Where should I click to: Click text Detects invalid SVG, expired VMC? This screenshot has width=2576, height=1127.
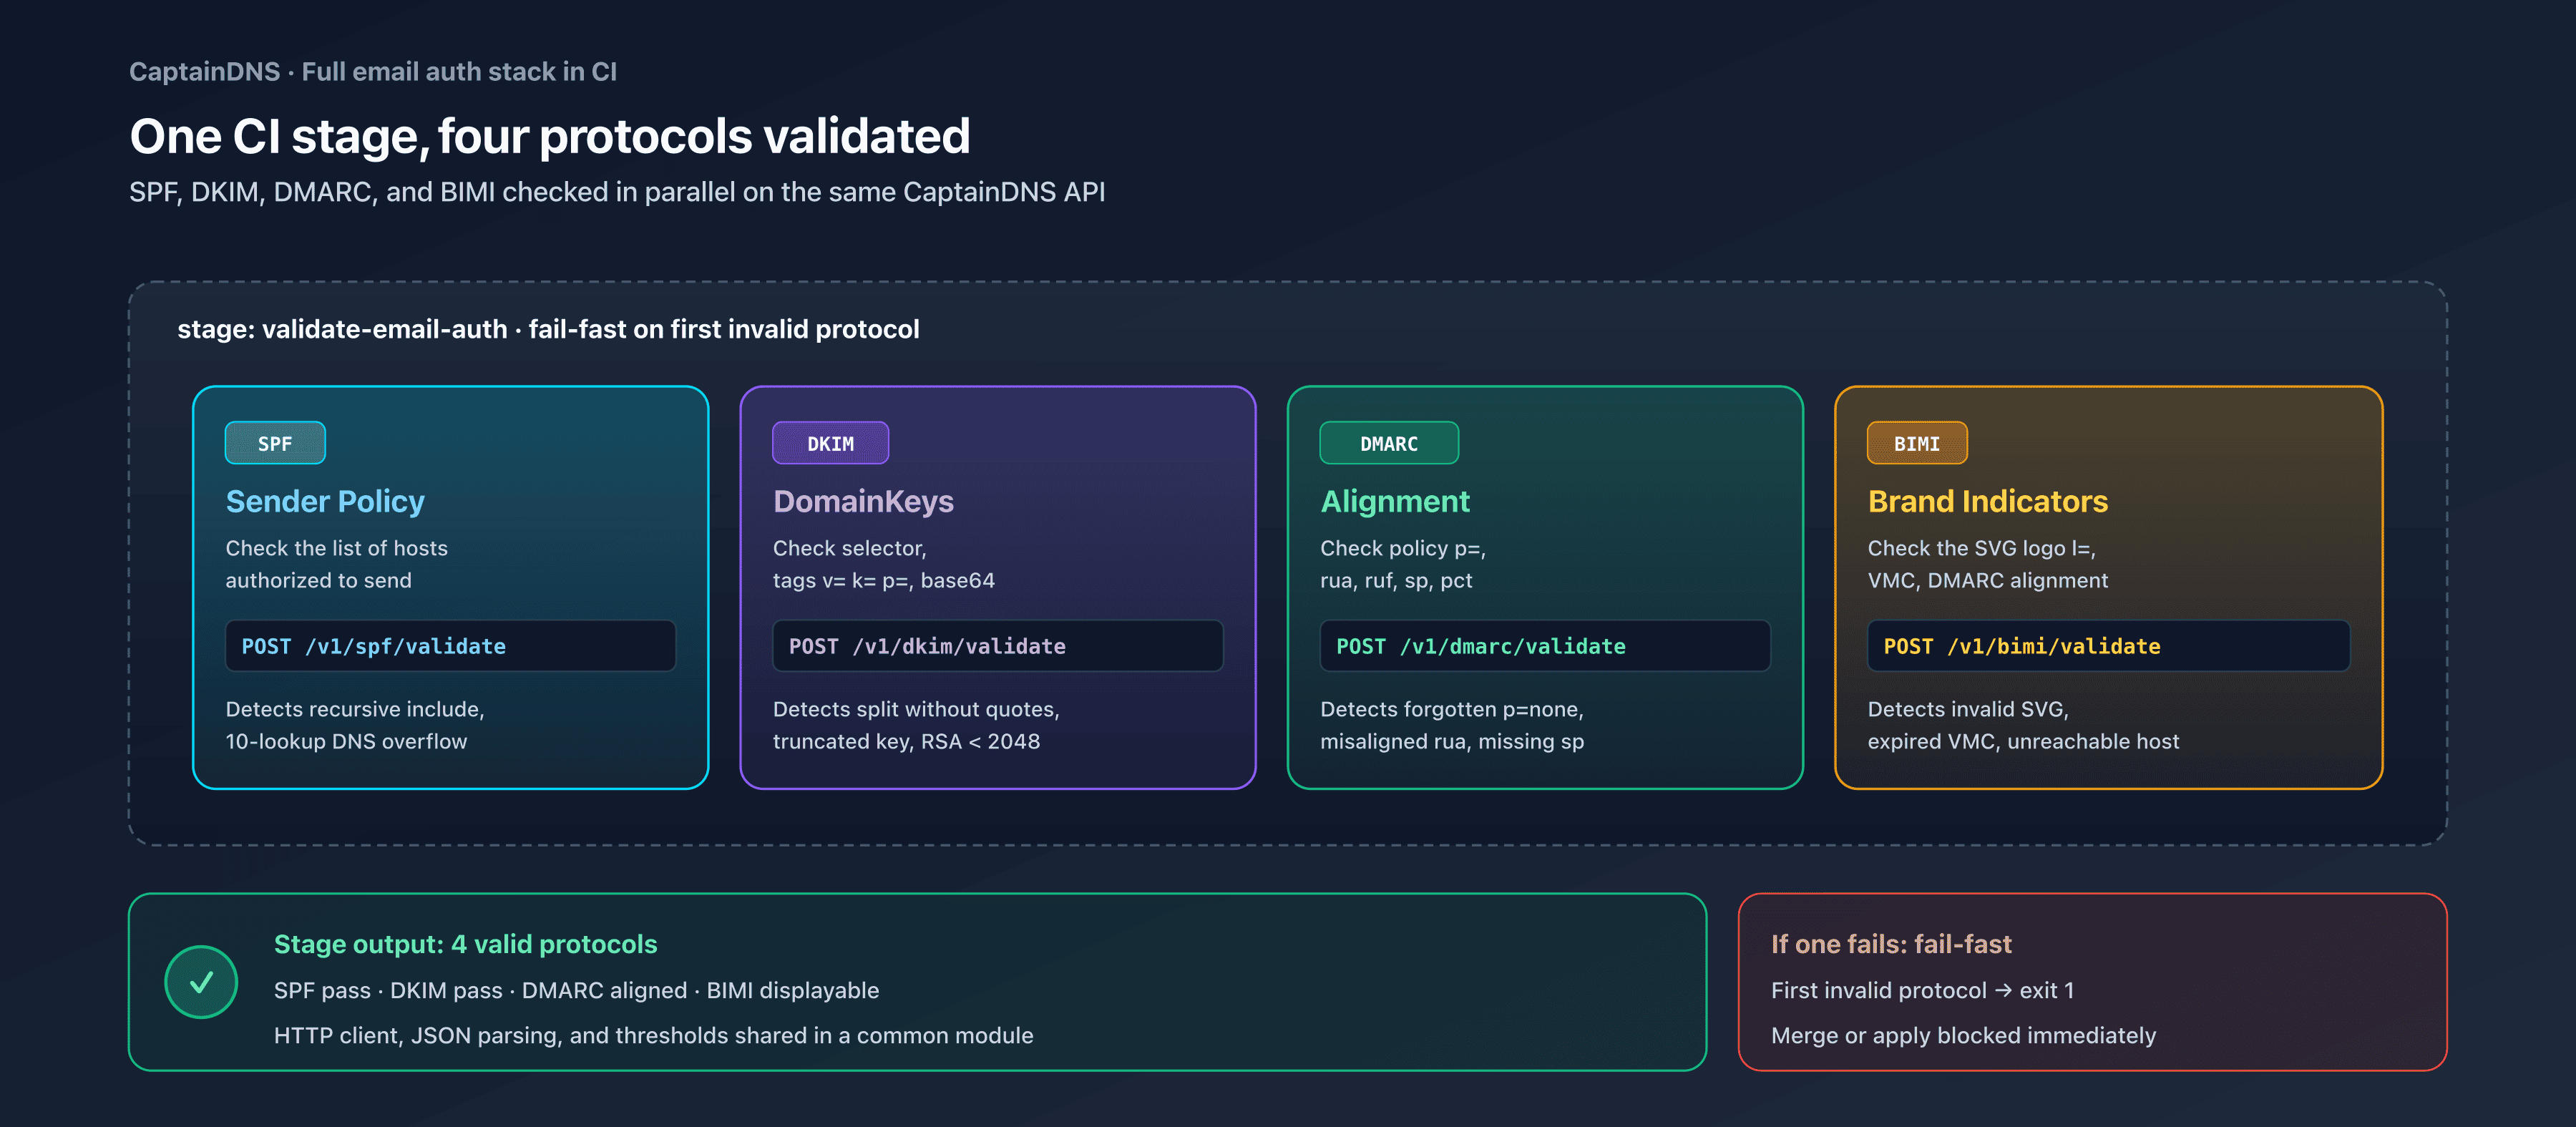tap(2023, 725)
